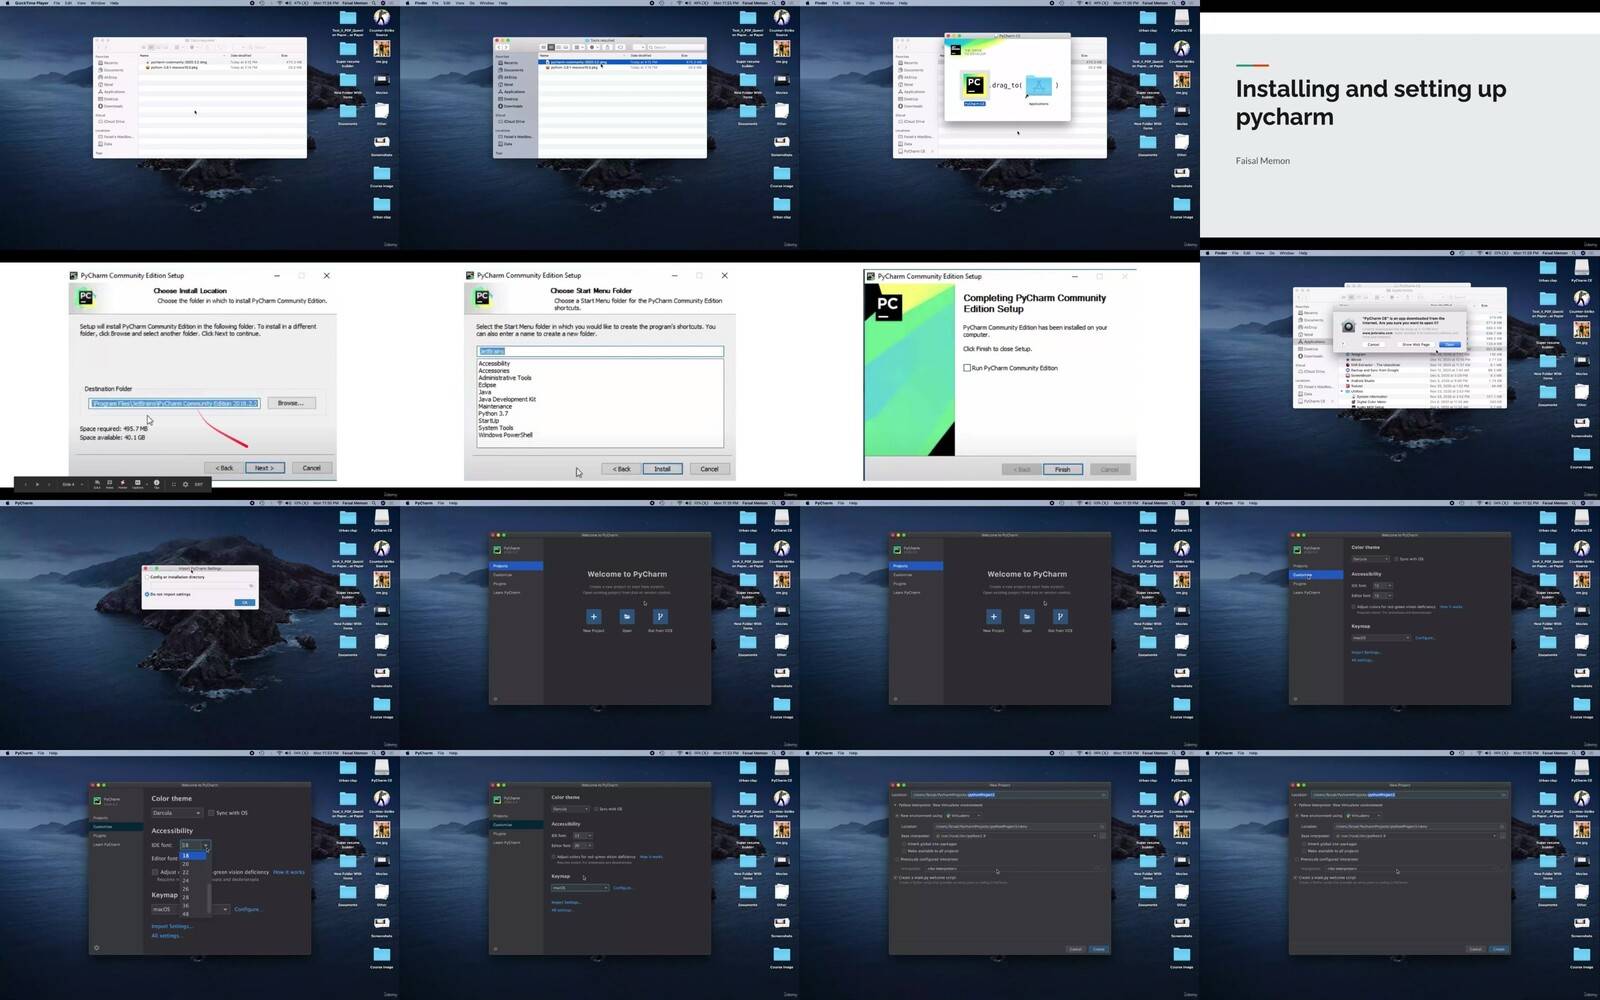Click the 'Installing and setting up pycharm' title
This screenshot has height=1000, width=1600.
click(1370, 102)
